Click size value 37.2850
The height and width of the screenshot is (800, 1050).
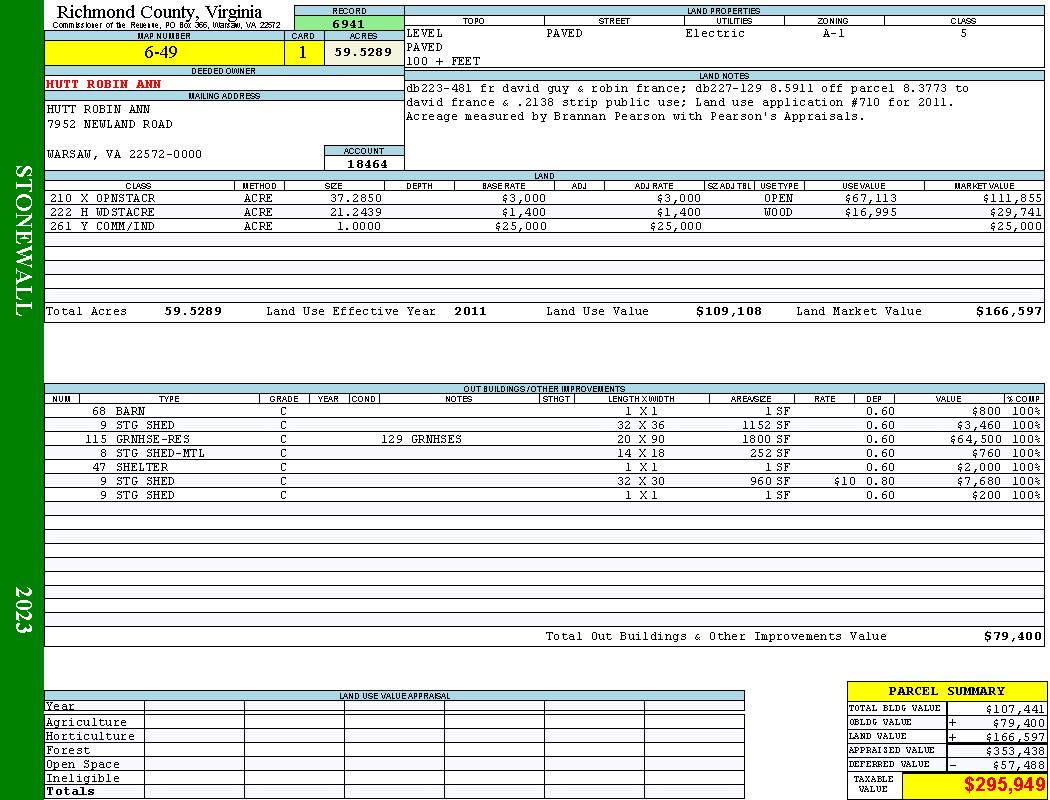click(356, 199)
